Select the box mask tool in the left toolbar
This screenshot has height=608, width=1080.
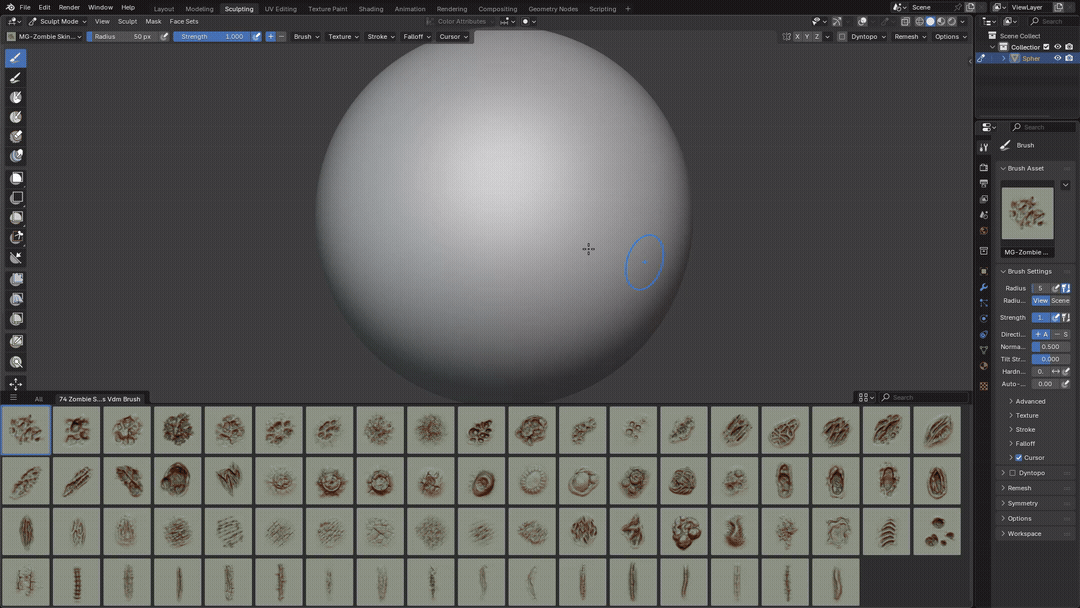pos(15,178)
